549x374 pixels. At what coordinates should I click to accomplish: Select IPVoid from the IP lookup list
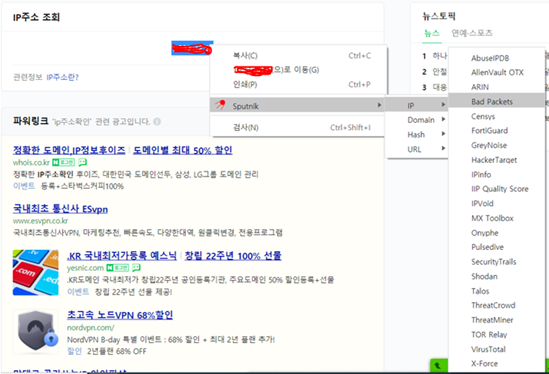(496, 203)
